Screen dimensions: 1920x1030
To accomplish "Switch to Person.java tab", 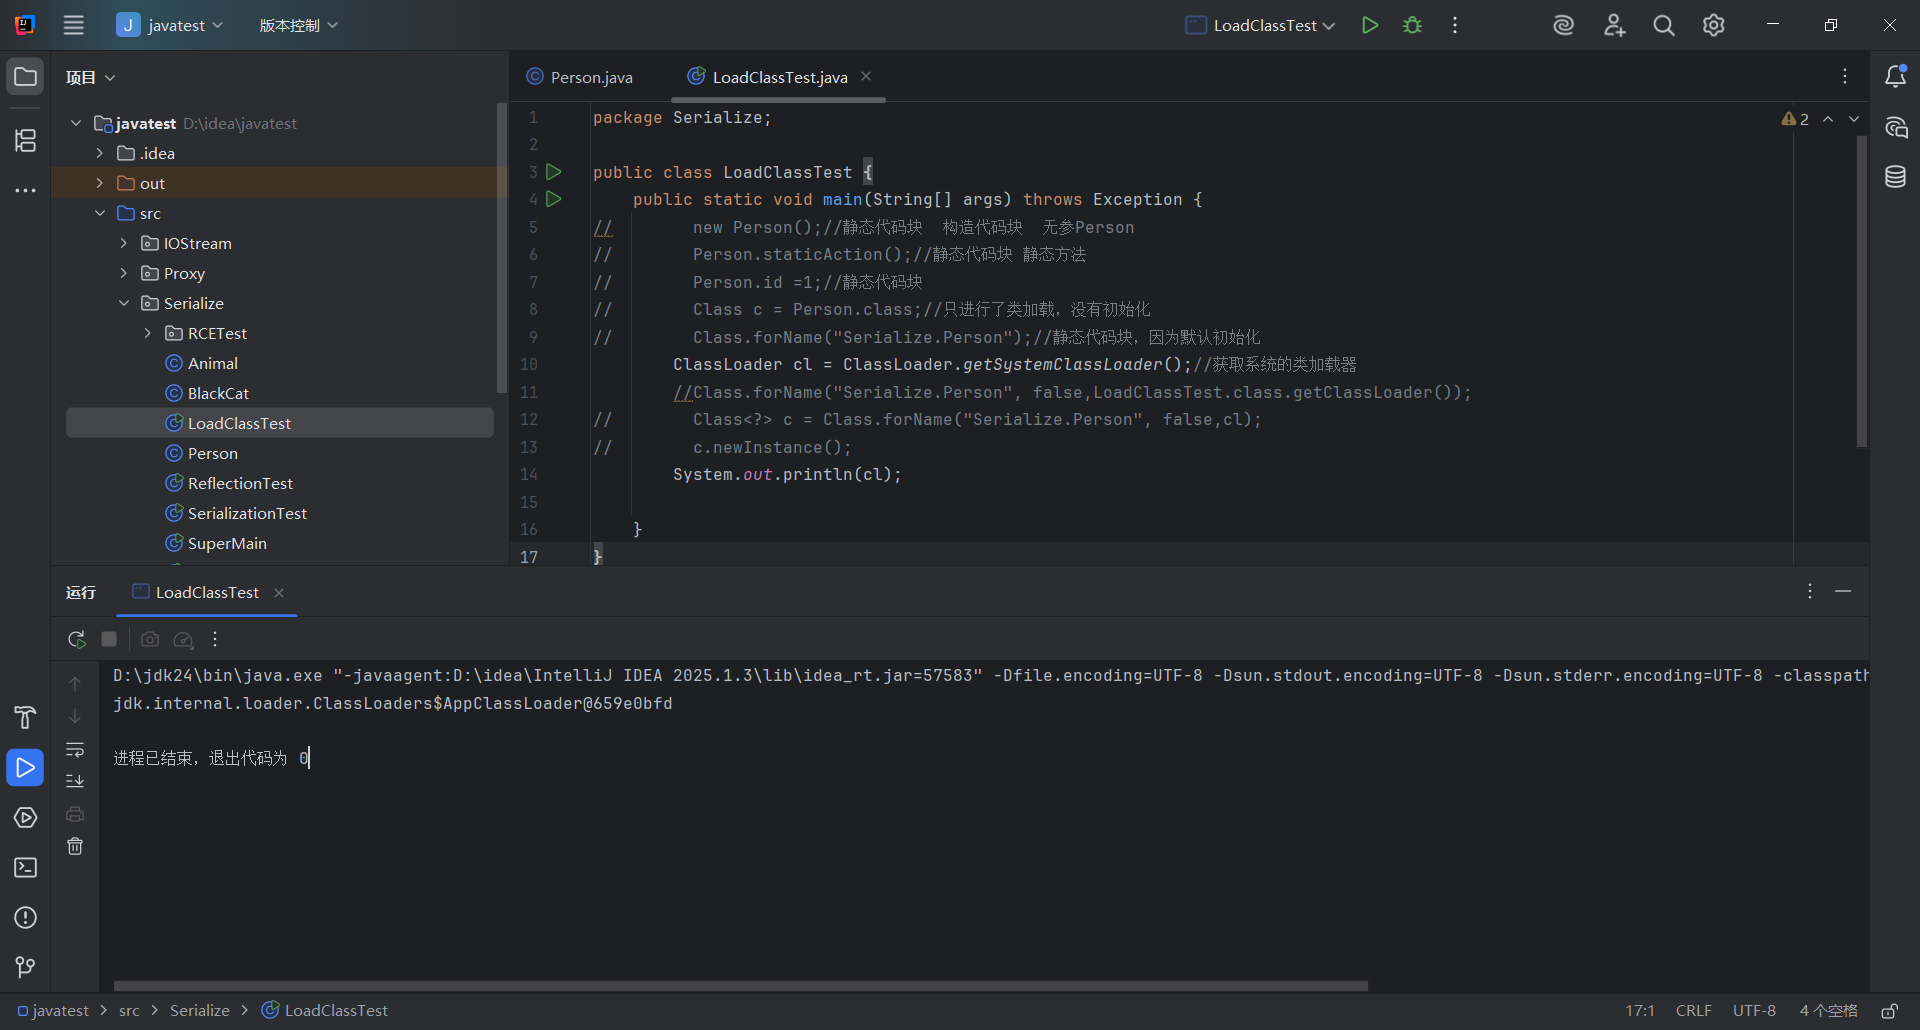I will click(x=580, y=77).
